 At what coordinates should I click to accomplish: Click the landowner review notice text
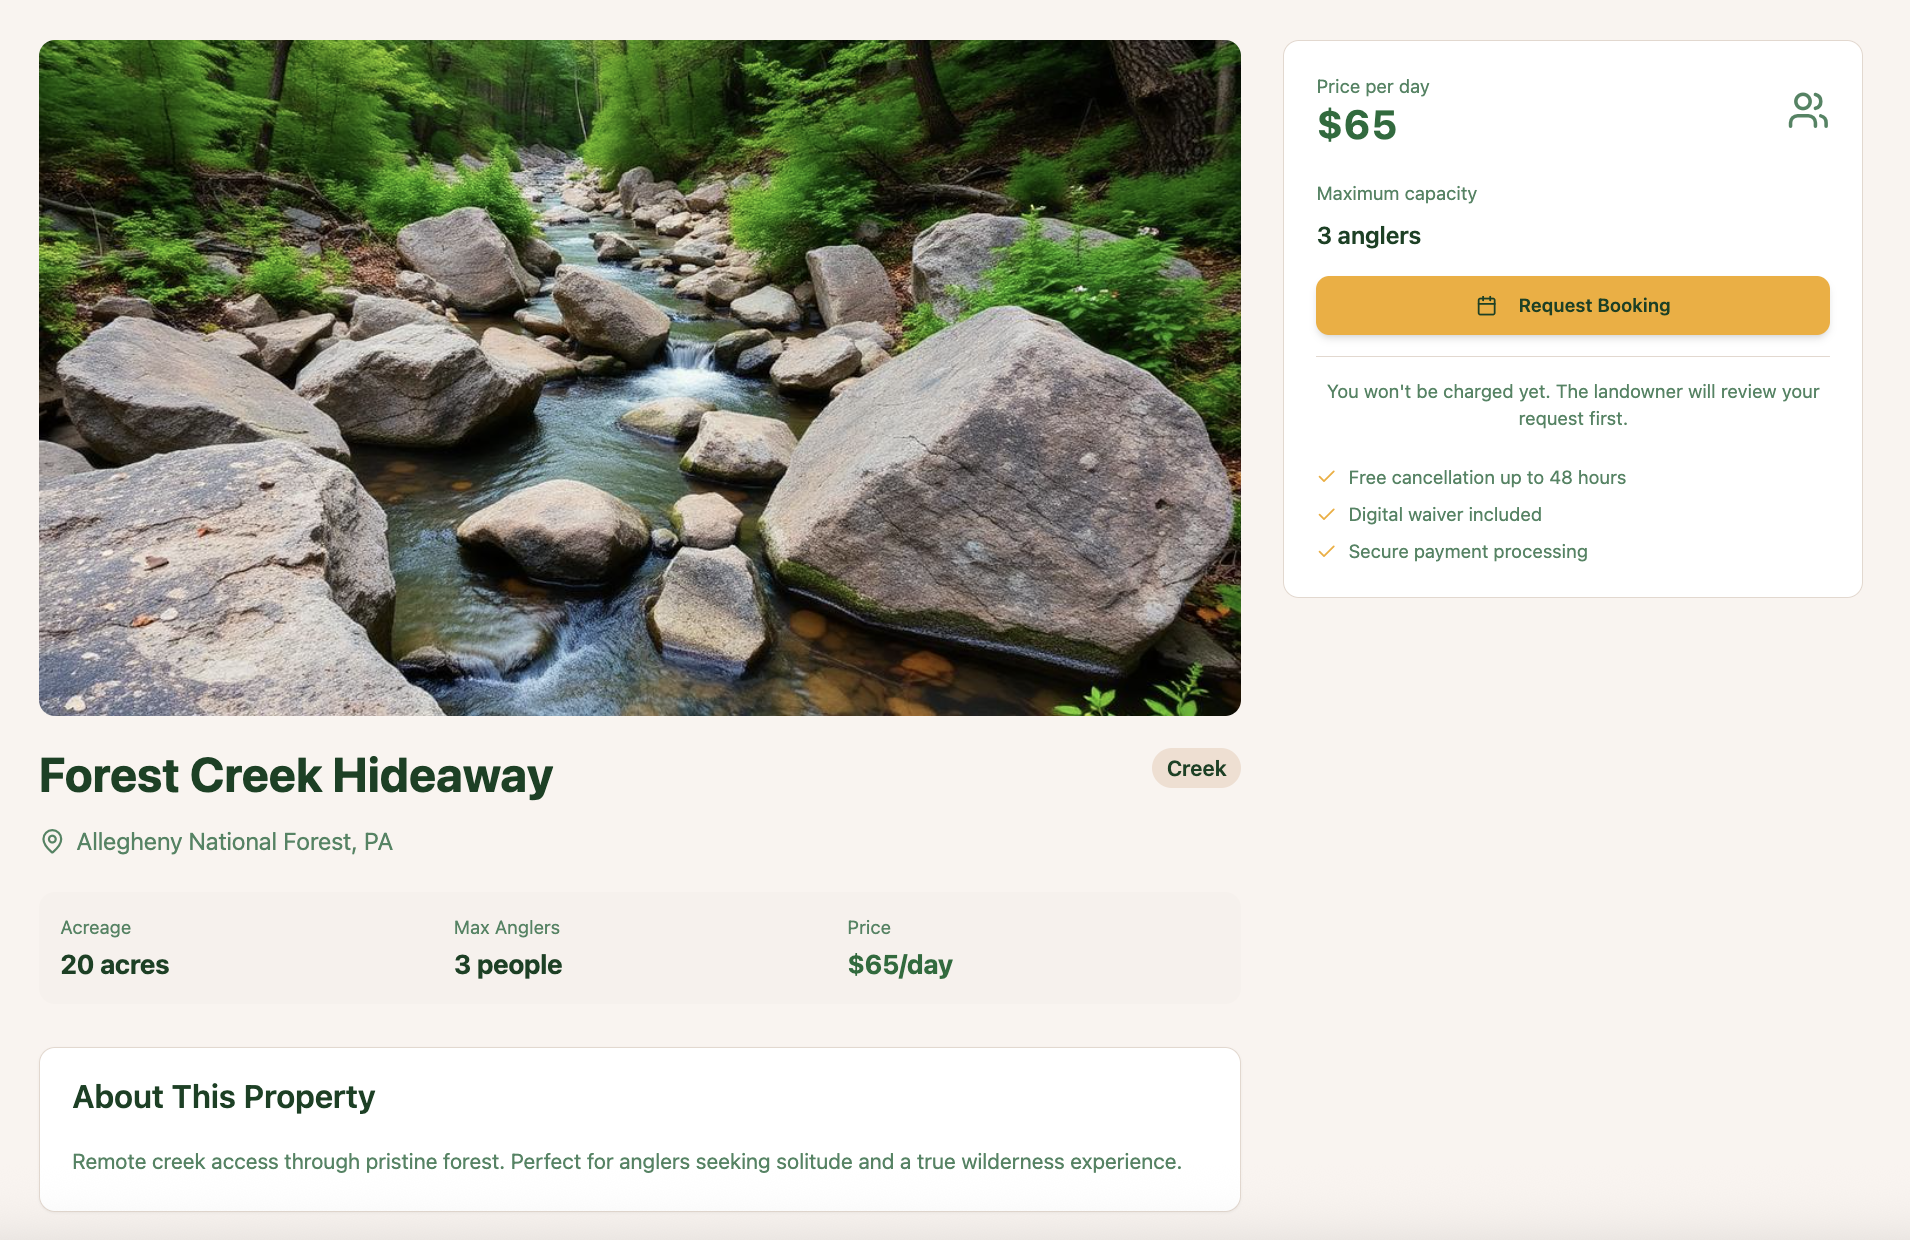pos(1572,405)
